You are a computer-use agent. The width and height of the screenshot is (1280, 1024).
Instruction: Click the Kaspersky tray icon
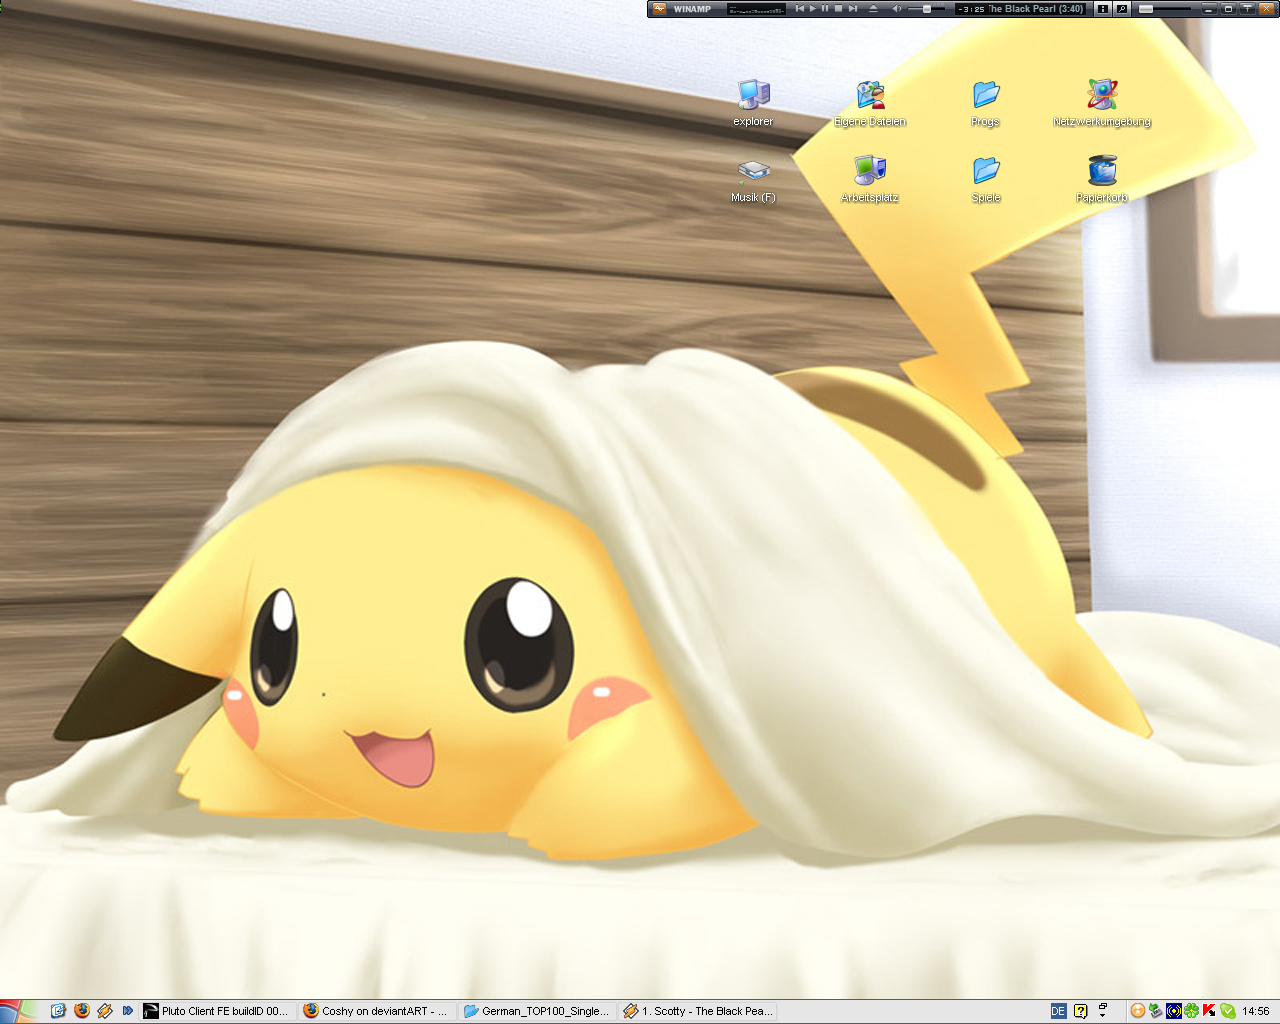click(x=1209, y=1011)
